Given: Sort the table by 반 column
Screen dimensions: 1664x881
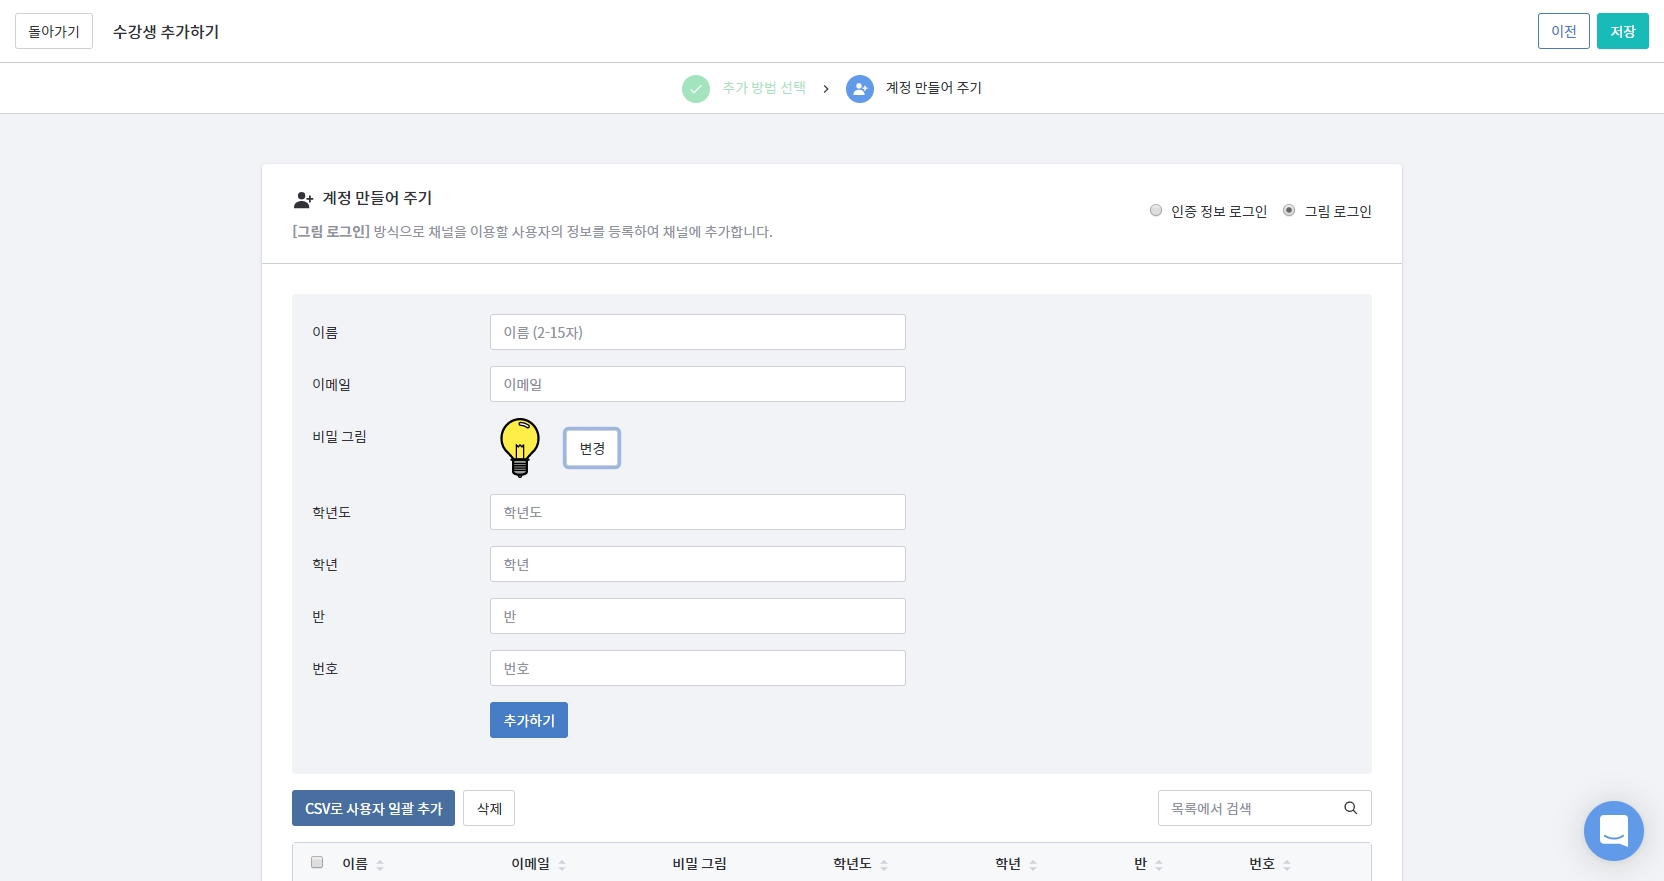Looking at the screenshot, I should (x=1140, y=864).
